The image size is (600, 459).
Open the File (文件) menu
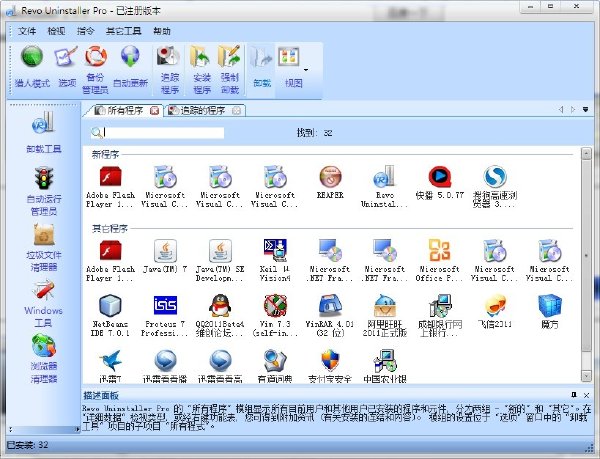coord(27,31)
